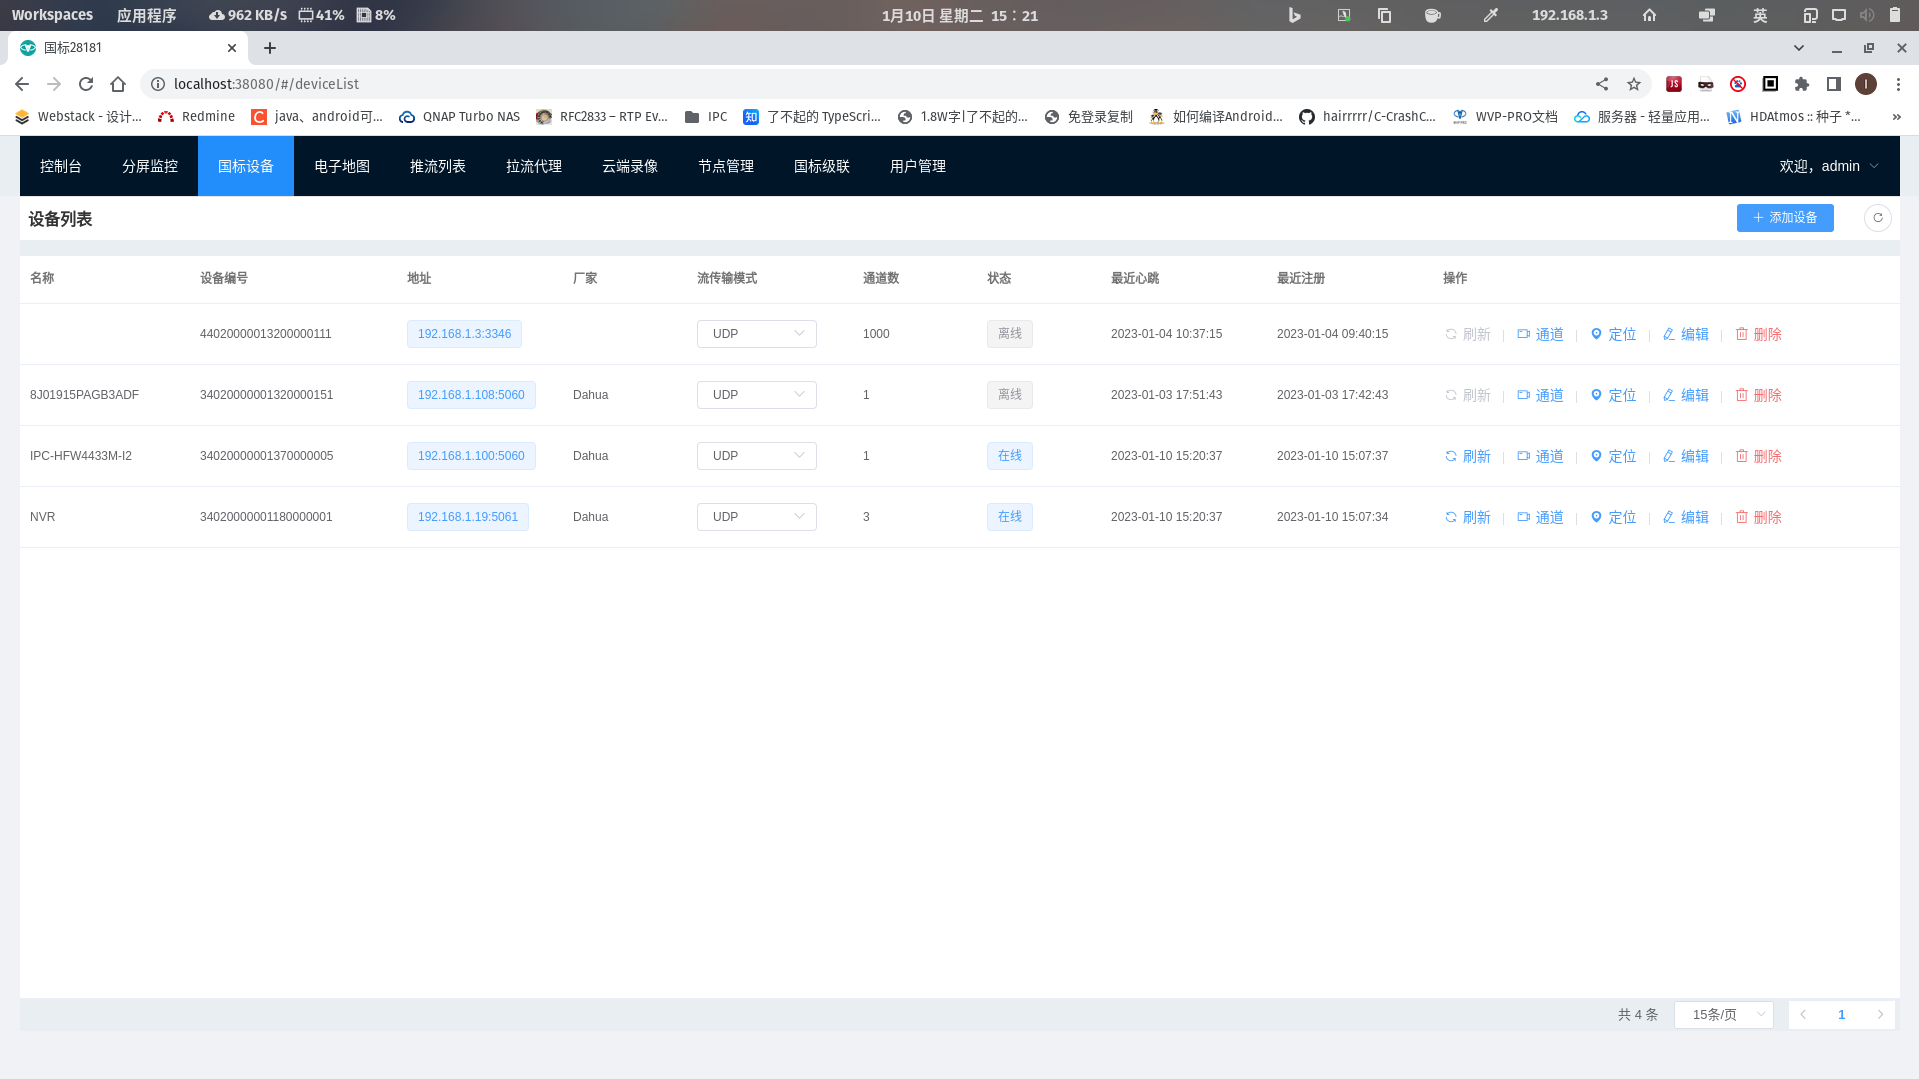This screenshot has width=1919, height=1079.
Task: Expand the admin user welcome menu
Action: pos(1828,166)
